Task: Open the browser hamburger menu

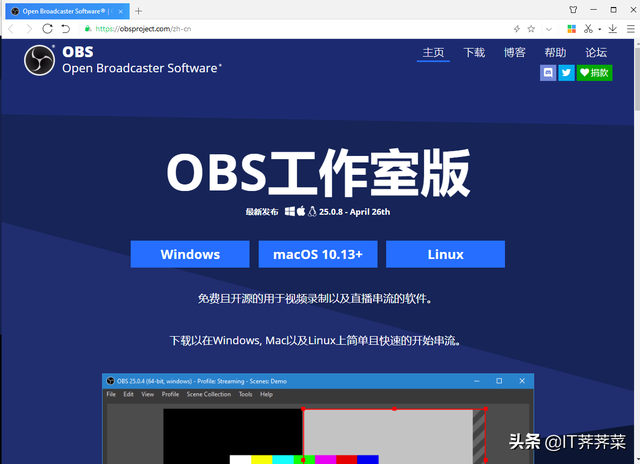Action: [x=631, y=29]
